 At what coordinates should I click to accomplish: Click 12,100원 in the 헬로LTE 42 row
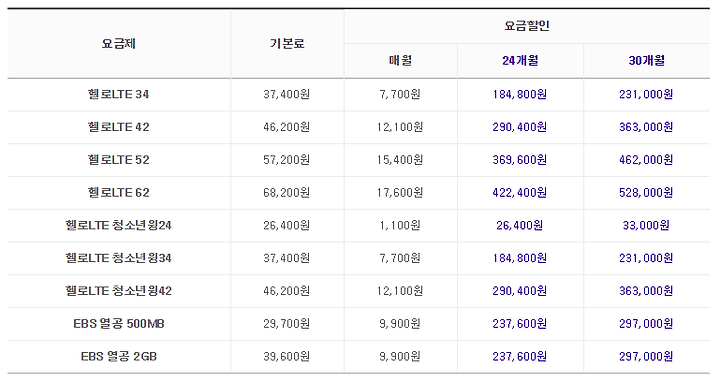(400, 127)
